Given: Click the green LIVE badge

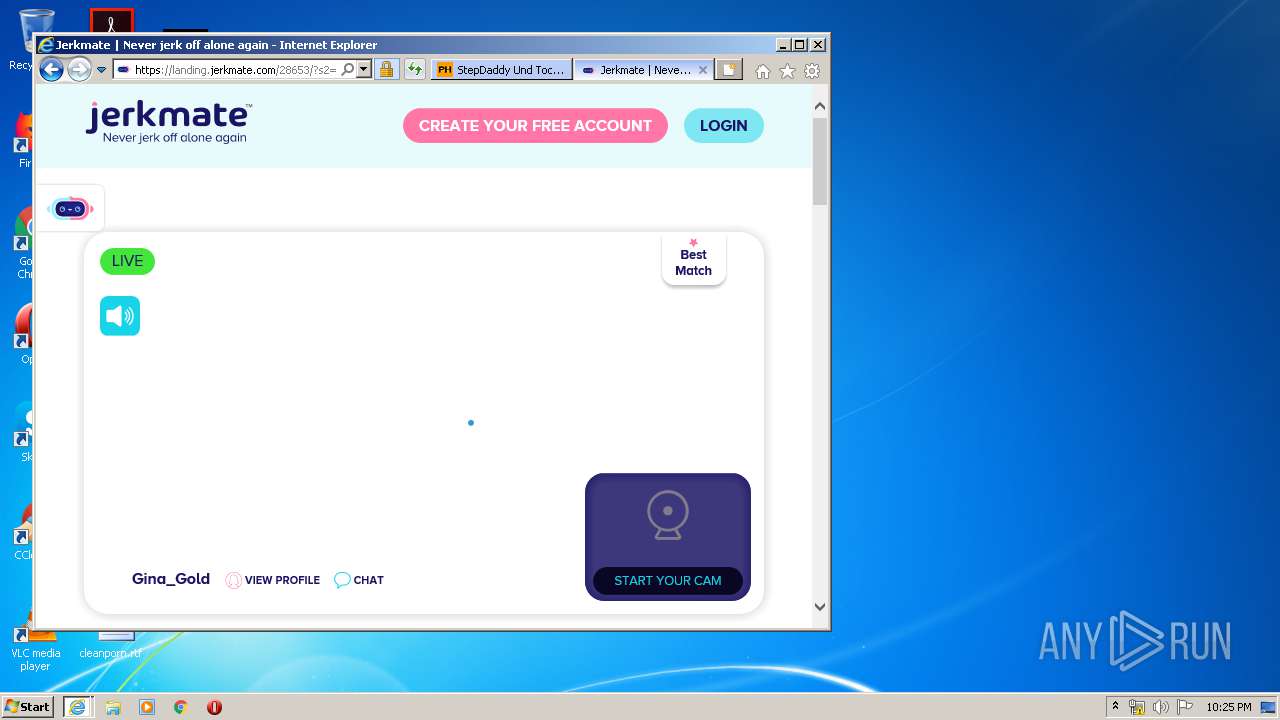Looking at the screenshot, I should (x=127, y=261).
